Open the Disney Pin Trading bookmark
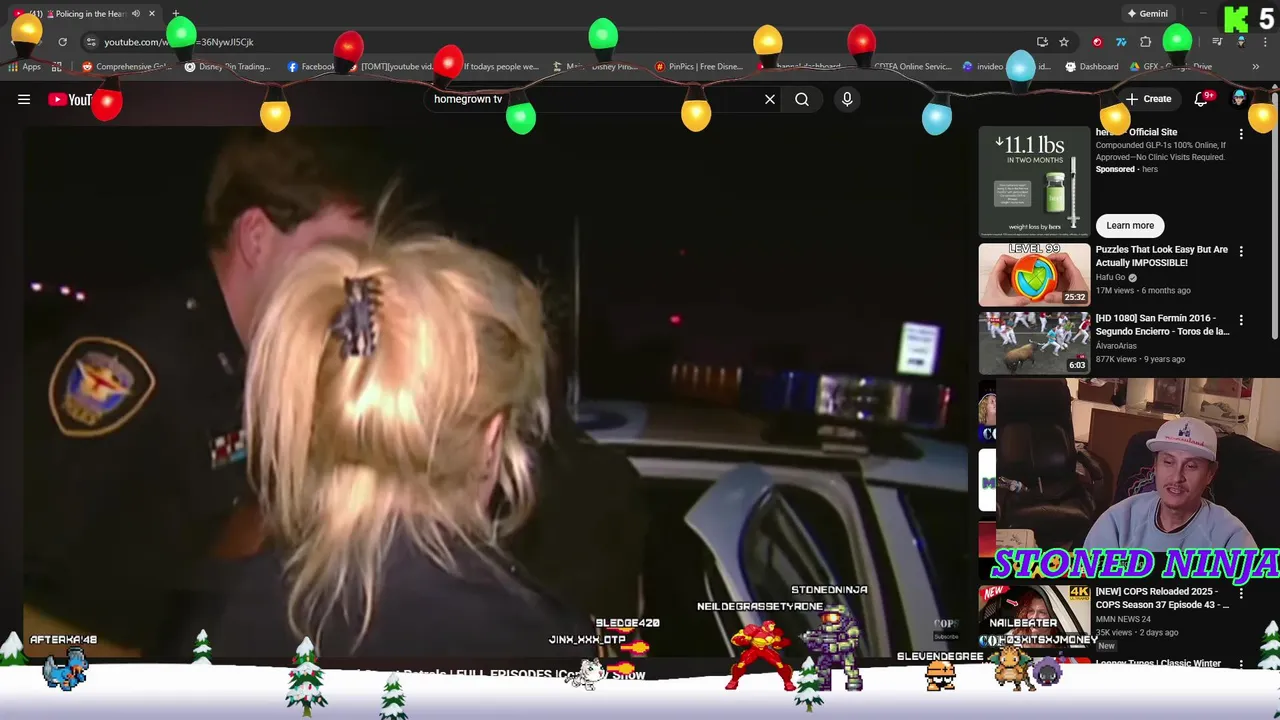Viewport: 1280px width, 720px height. pos(228,67)
